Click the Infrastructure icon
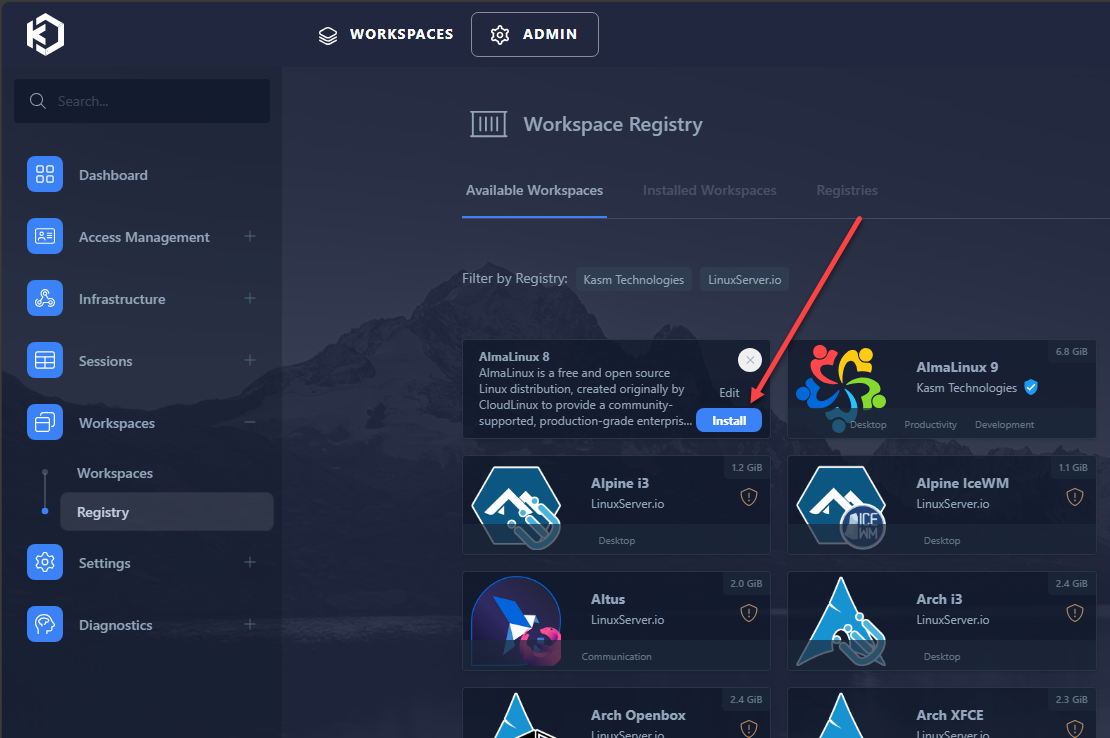This screenshot has width=1110, height=738. point(45,299)
